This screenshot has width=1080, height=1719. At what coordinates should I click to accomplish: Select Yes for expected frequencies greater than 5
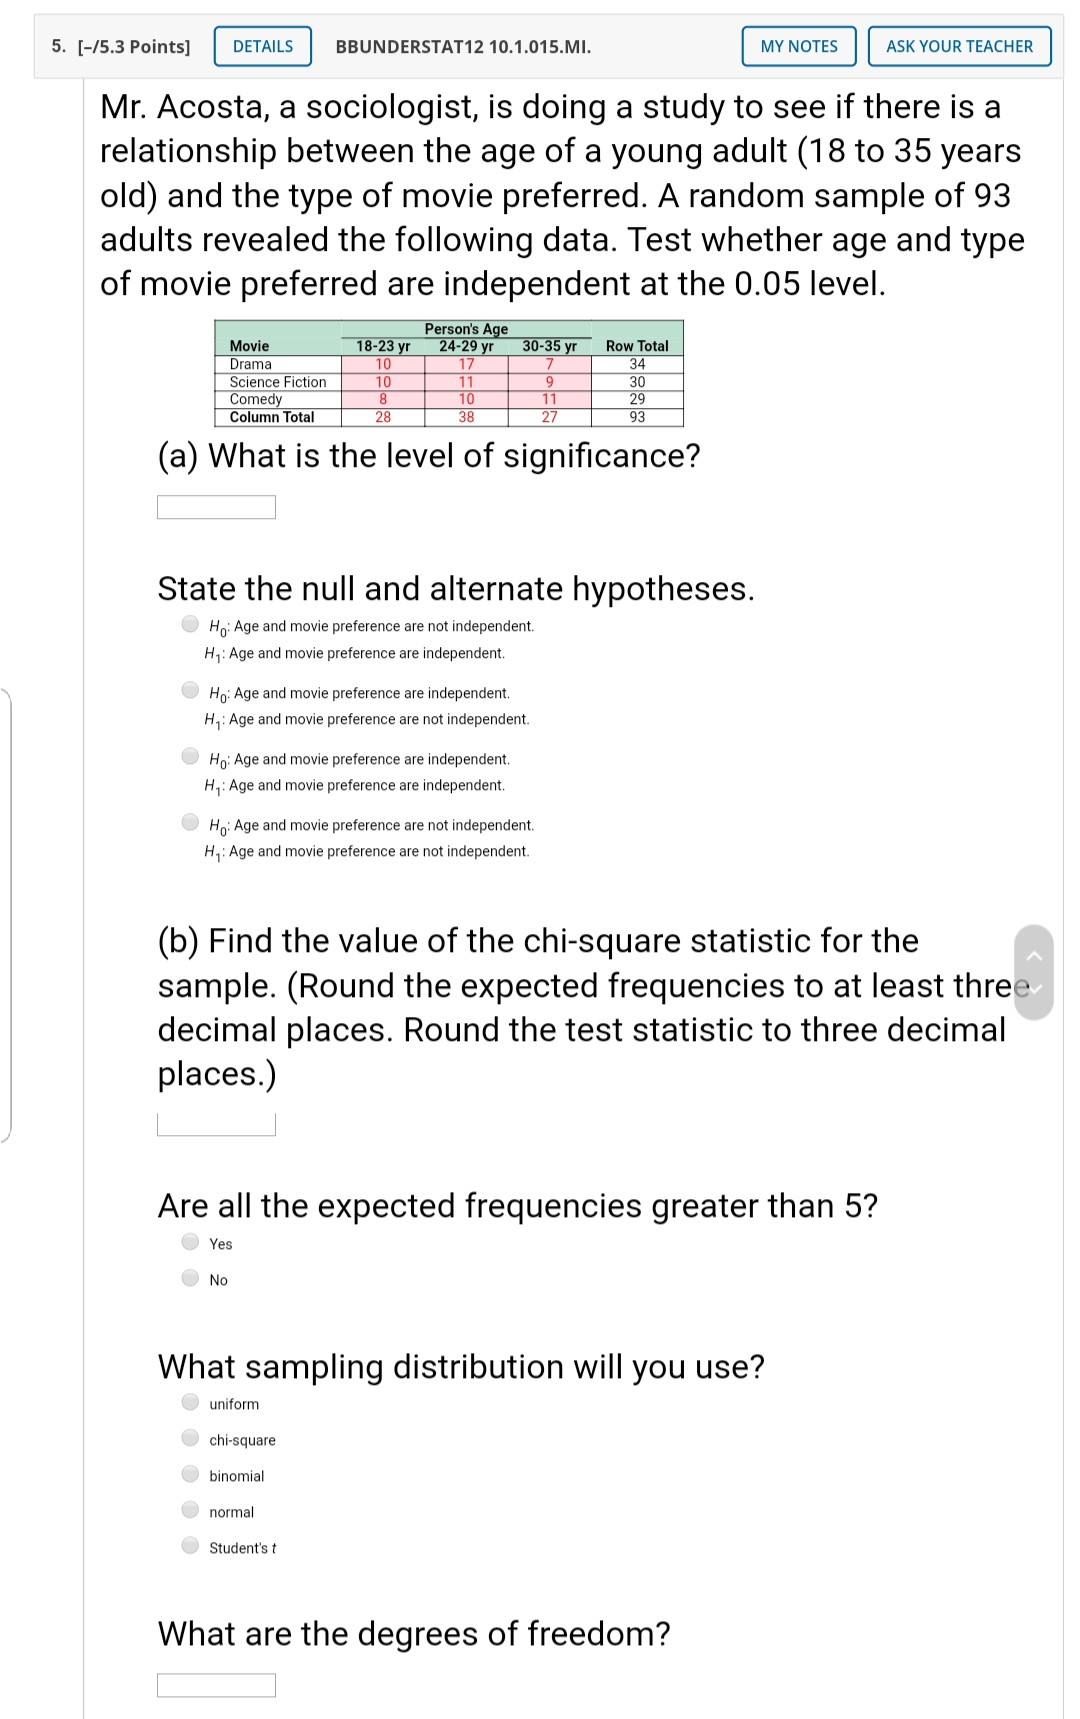click(x=189, y=1242)
